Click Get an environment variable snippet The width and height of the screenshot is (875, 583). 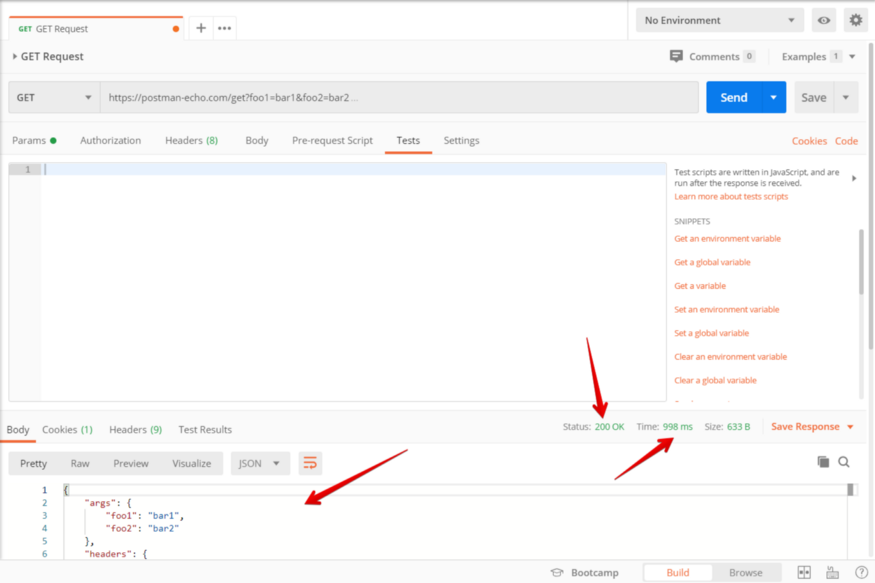tap(727, 239)
